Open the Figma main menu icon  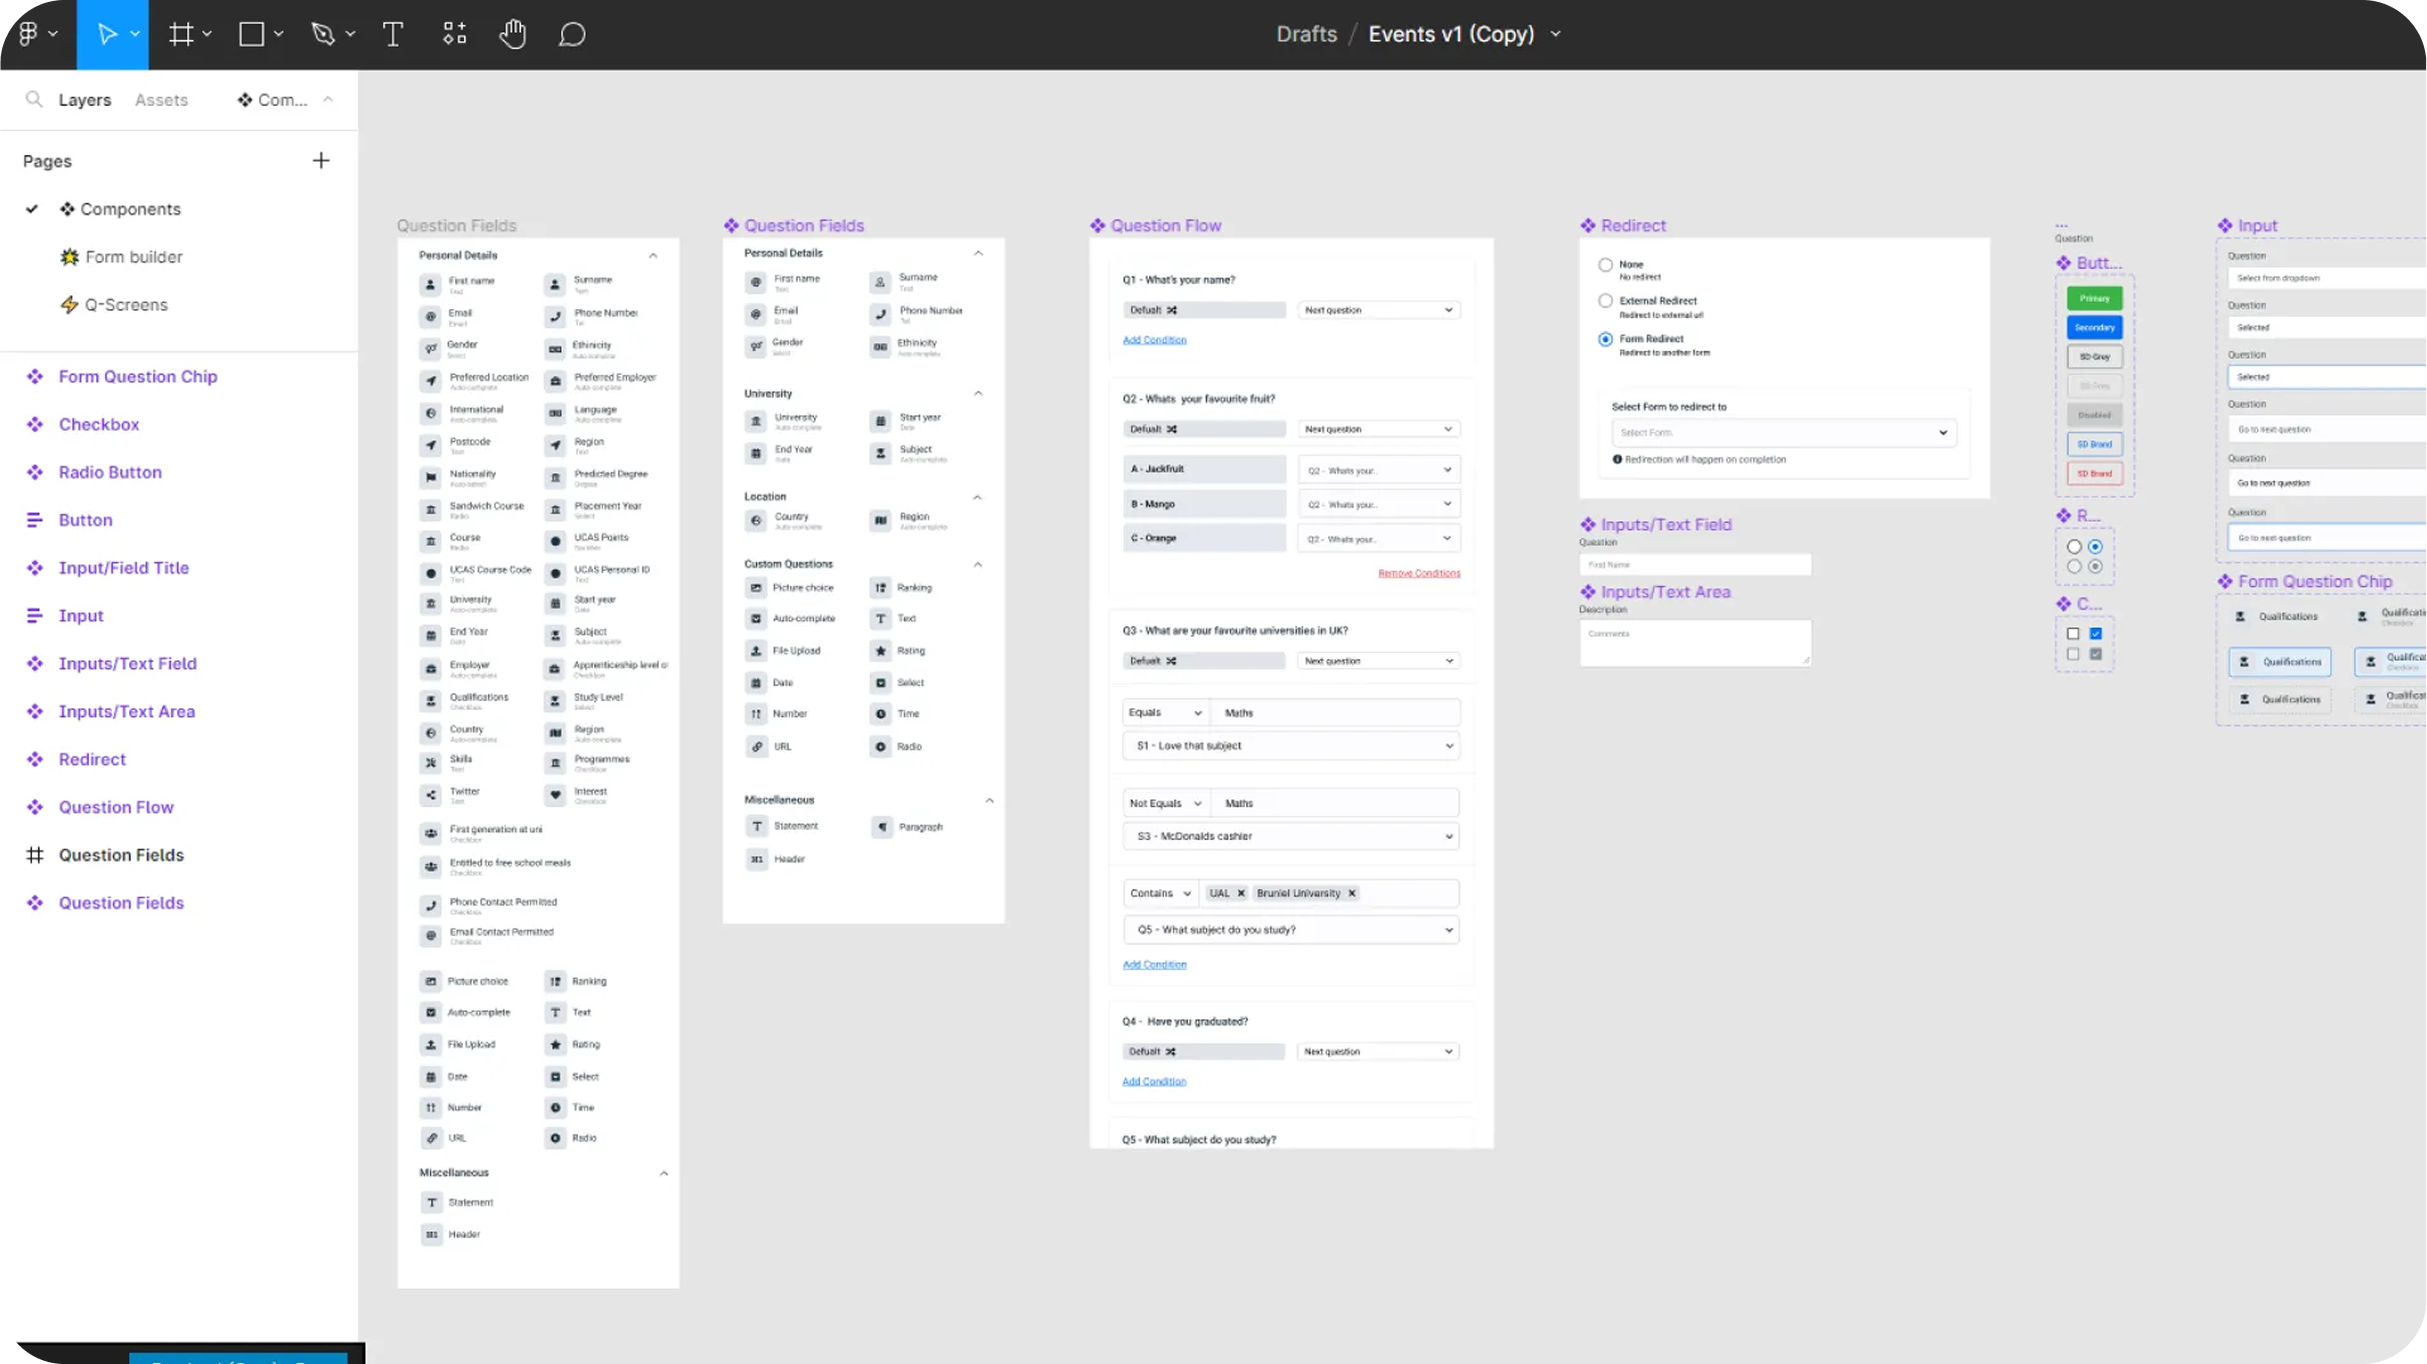[x=28, y=34]
